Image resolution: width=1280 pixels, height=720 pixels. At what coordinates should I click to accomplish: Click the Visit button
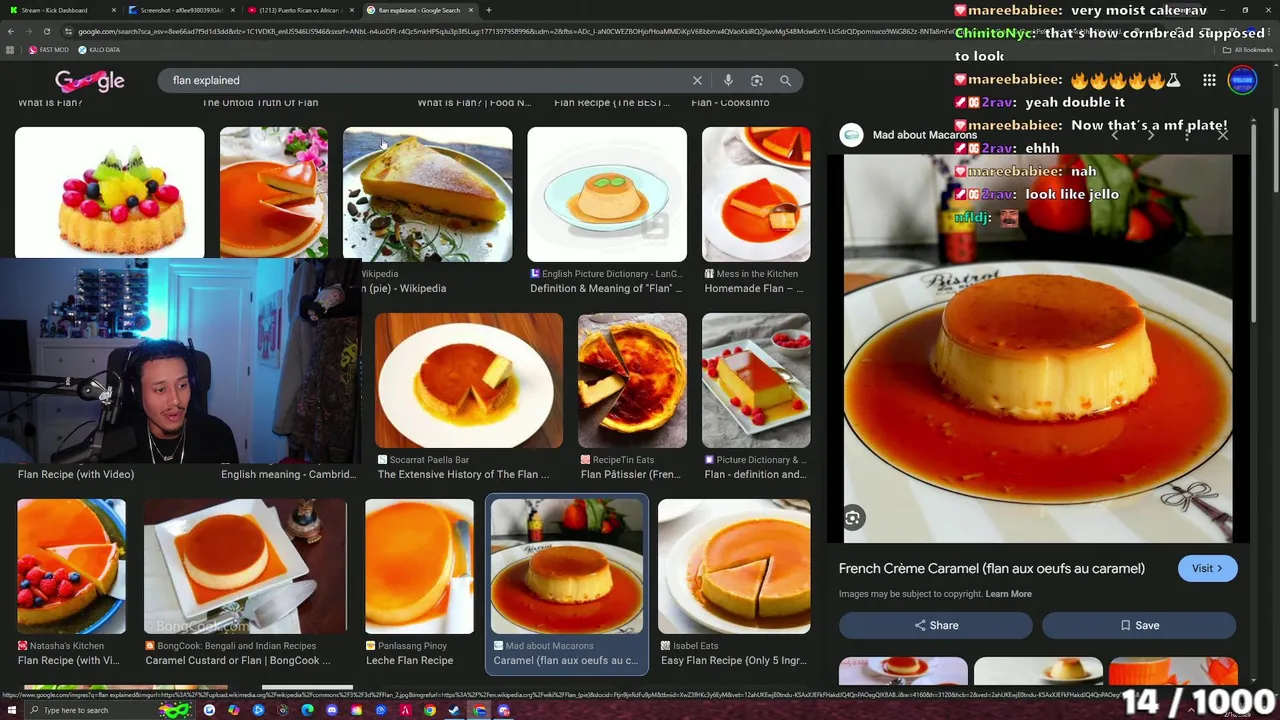(x=1207, y=568)
